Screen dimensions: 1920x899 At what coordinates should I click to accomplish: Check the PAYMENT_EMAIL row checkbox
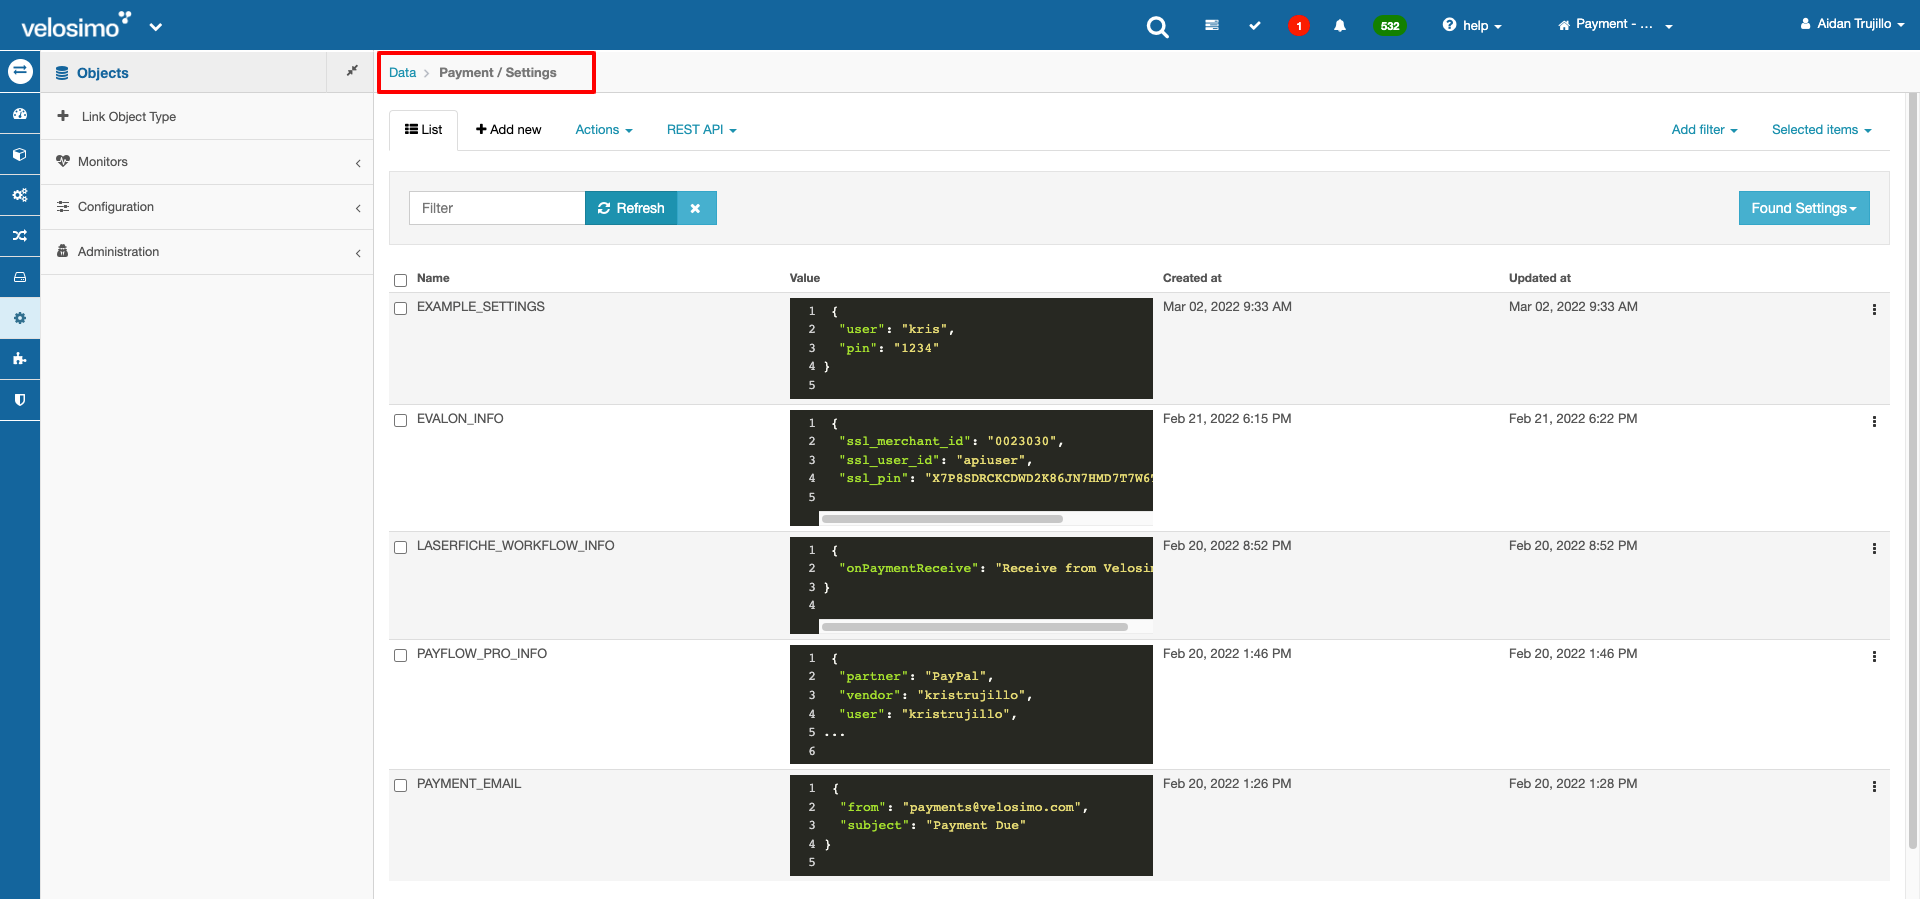click(401, 785)
